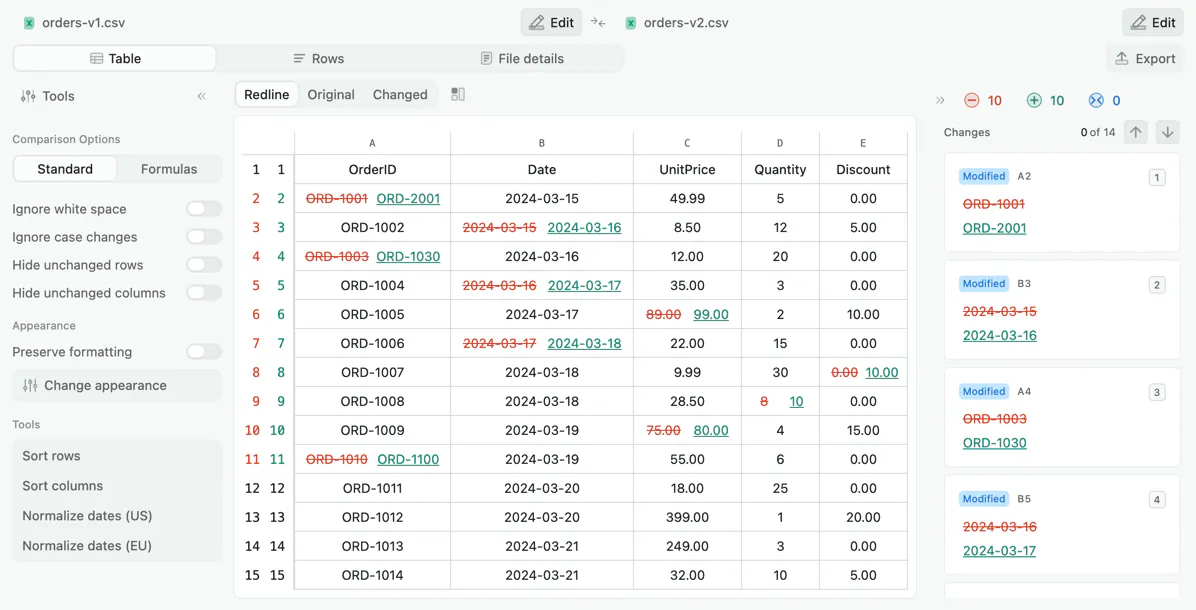Viewport: 1196px width, 610px height.
Task: Click the orders-v2.csv file icon
Action: [x=631, y=23]
